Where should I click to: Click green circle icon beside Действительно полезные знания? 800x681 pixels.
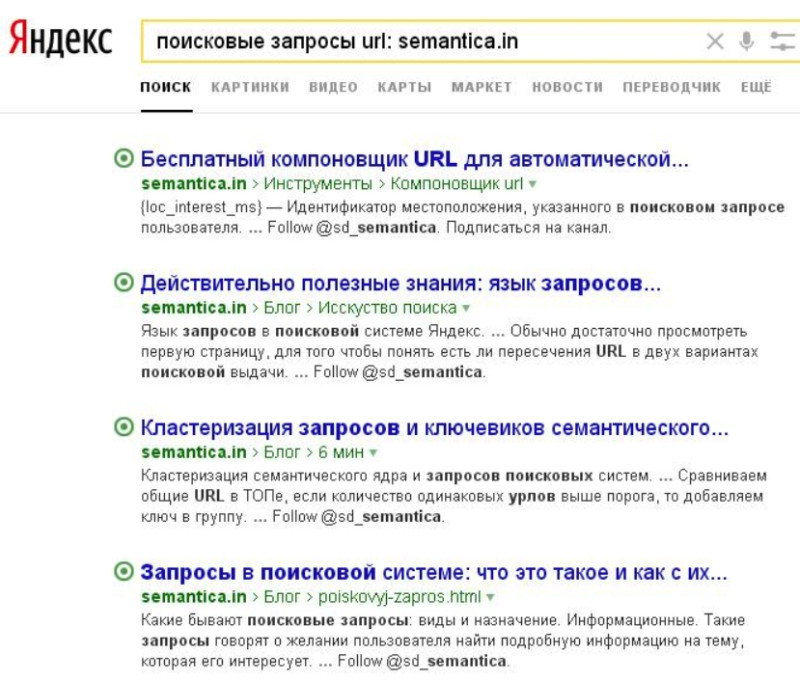click(x=123, y=282)
